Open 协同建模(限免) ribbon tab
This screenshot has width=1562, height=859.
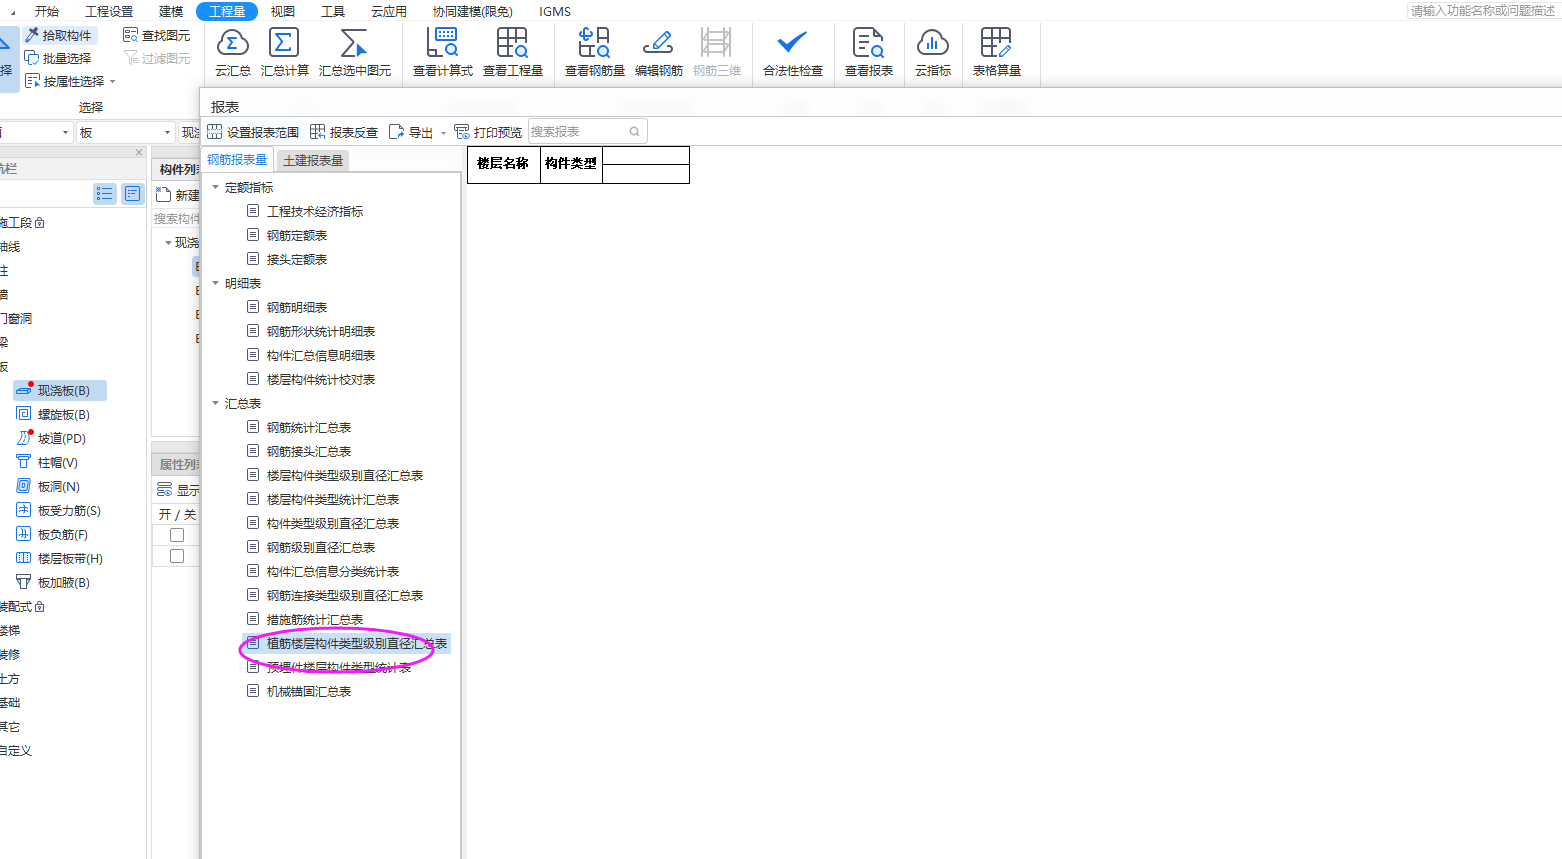473,11
